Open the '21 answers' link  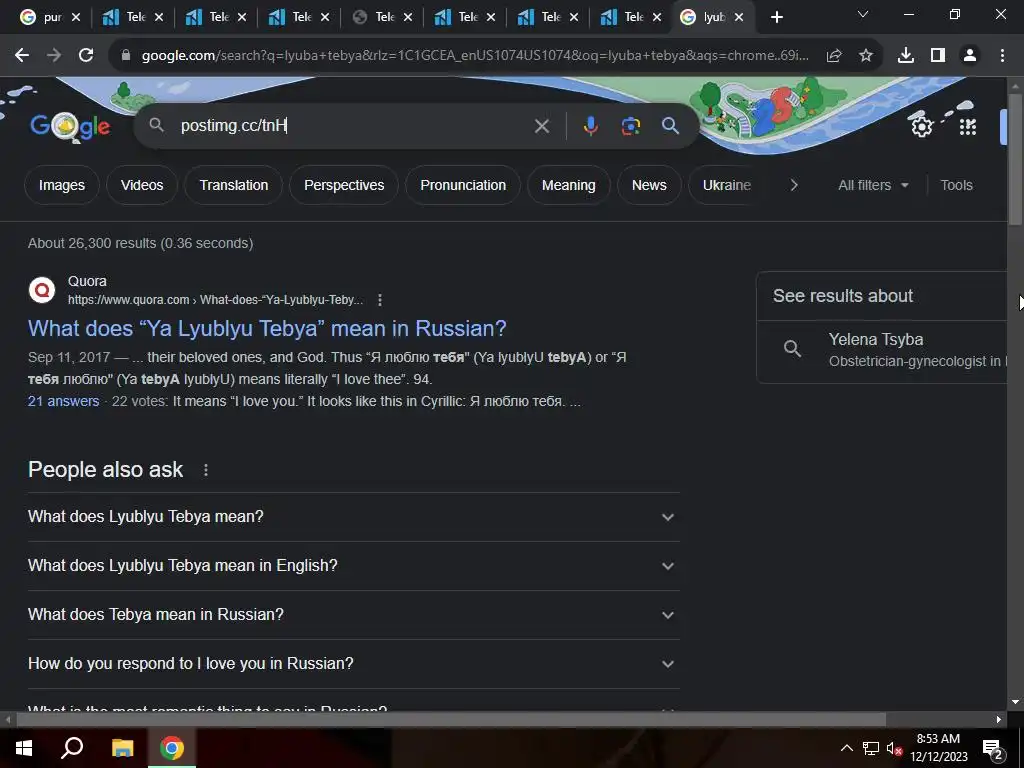coord(63,401)
